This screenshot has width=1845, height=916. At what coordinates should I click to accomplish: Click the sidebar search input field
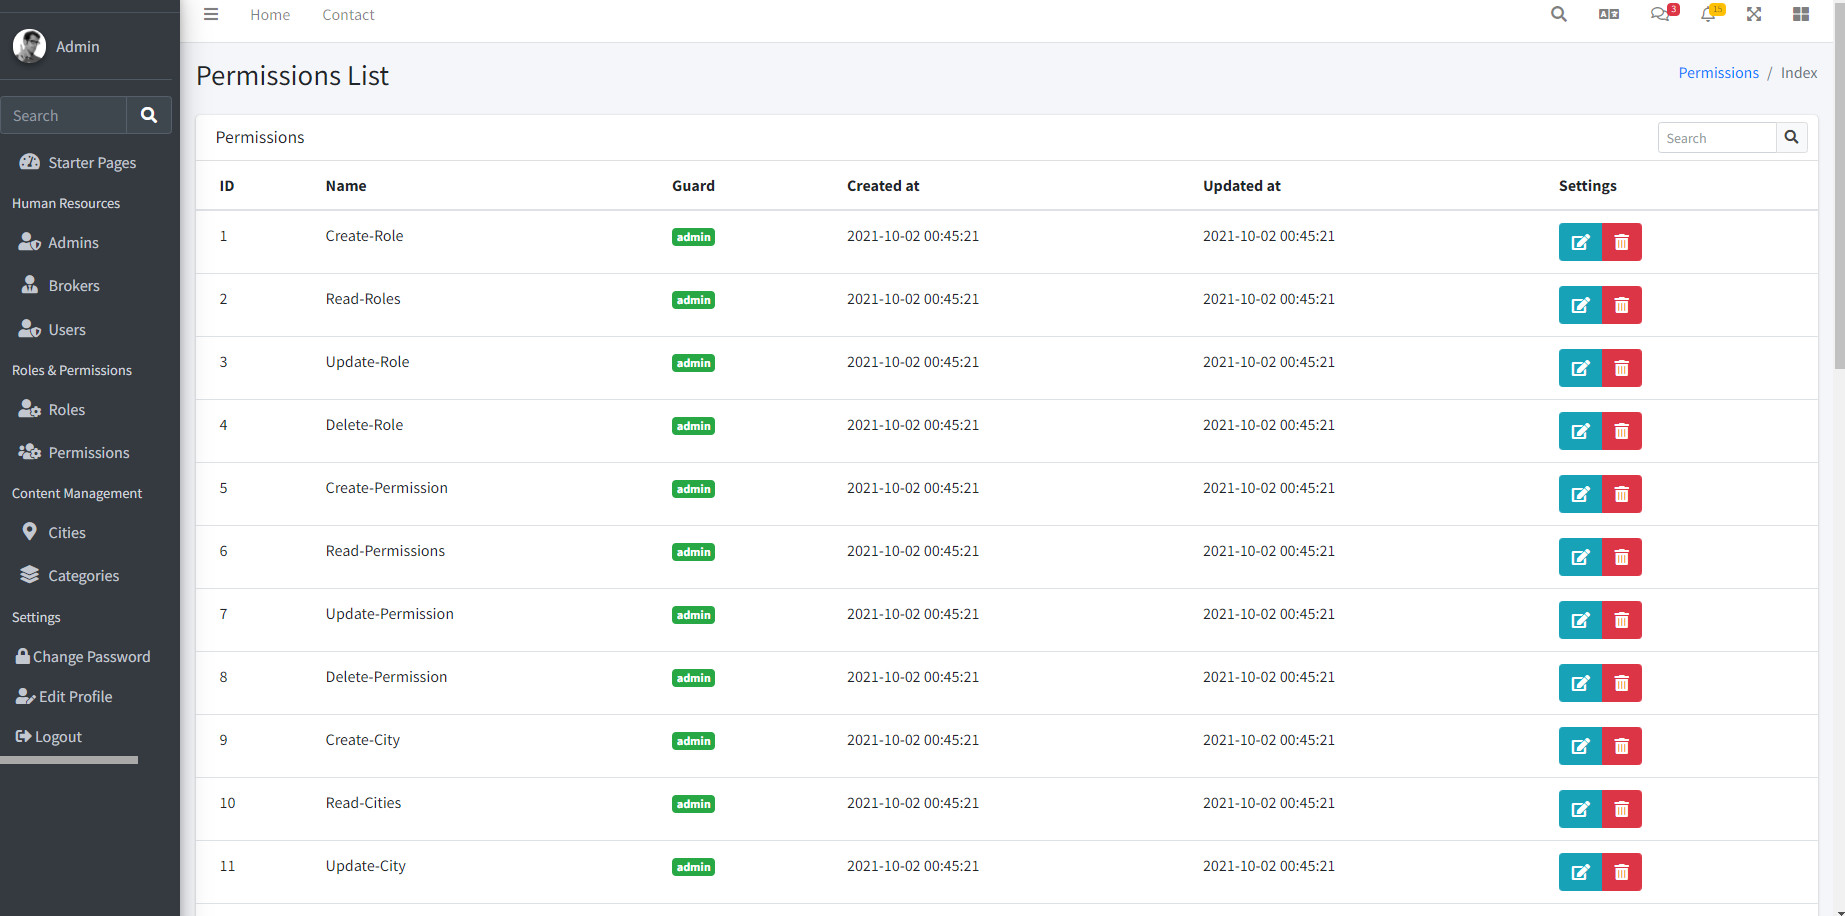tap(63, 115)
